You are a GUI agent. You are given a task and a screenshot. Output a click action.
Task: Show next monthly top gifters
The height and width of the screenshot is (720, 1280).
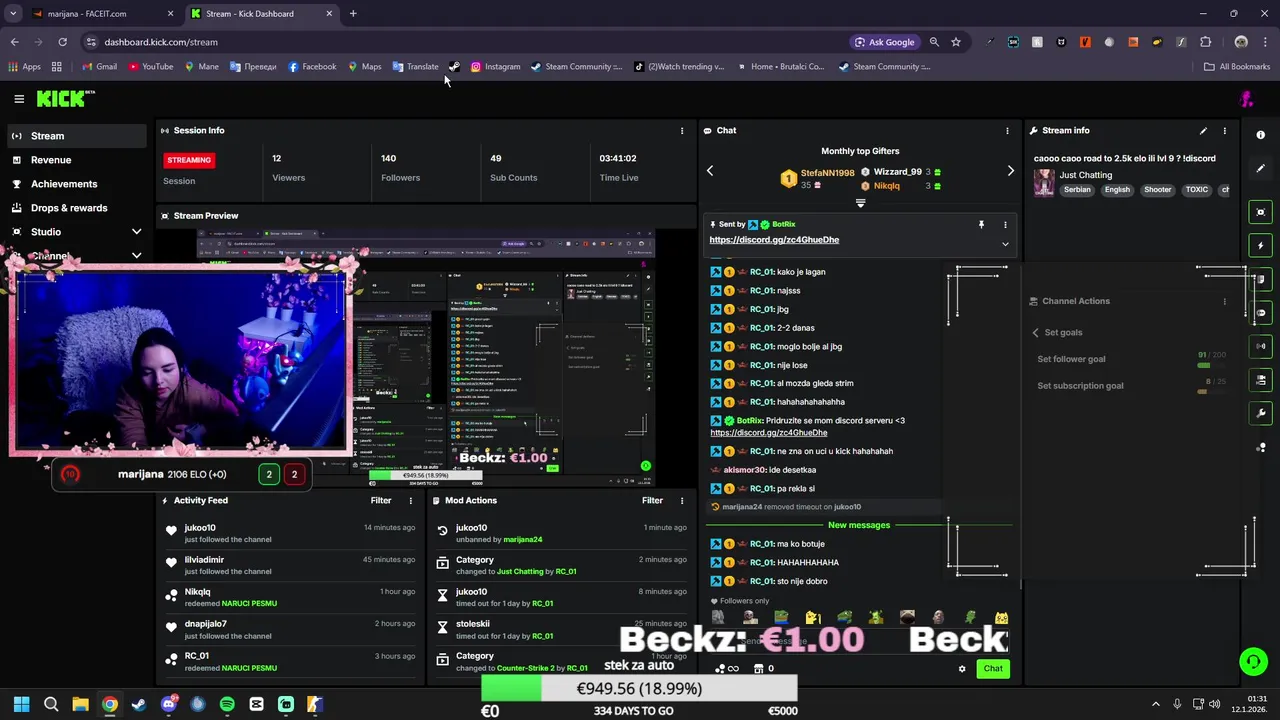[x=1010, y=171]
